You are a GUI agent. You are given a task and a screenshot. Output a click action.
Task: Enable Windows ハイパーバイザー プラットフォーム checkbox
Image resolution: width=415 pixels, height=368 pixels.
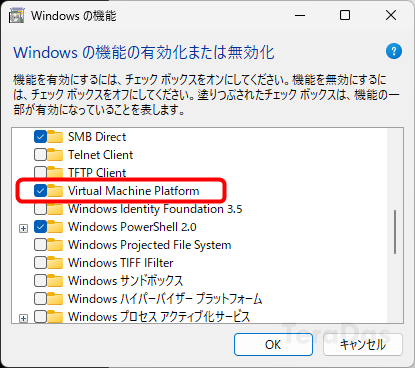tap(40, 299)
